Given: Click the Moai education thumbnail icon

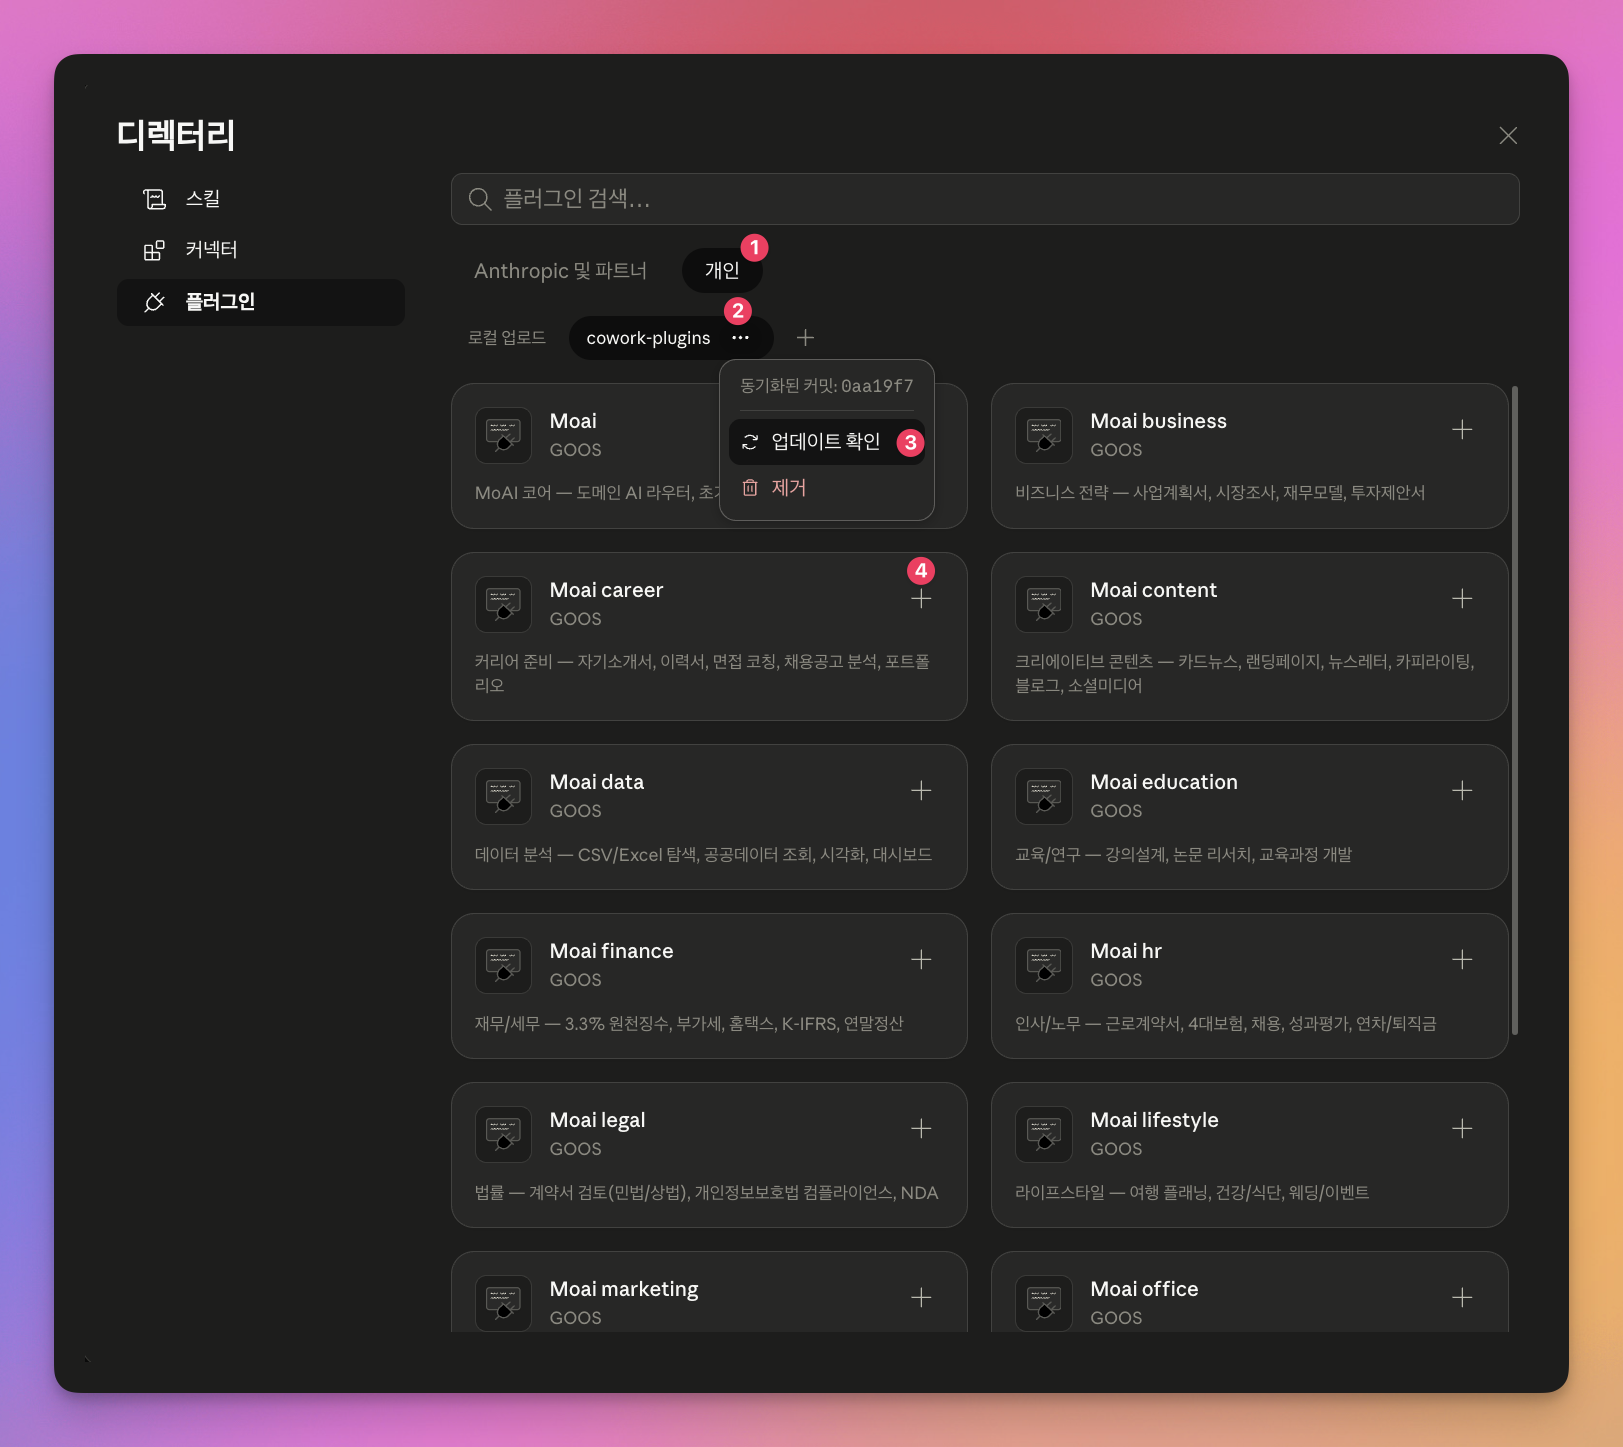Looking at the screenshot, I should click(x=1043, y=796).
